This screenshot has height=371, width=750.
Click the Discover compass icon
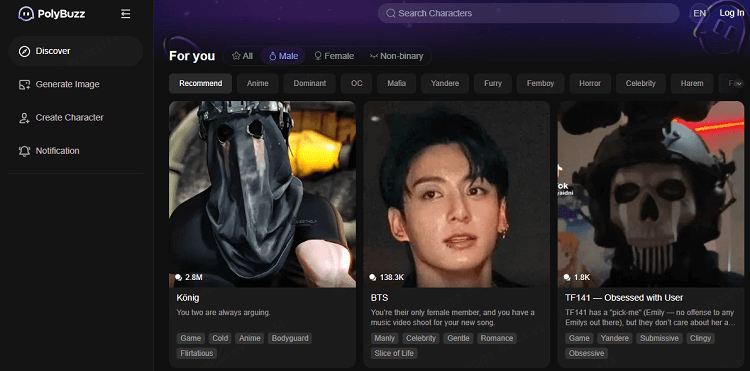tap(24, 51)
